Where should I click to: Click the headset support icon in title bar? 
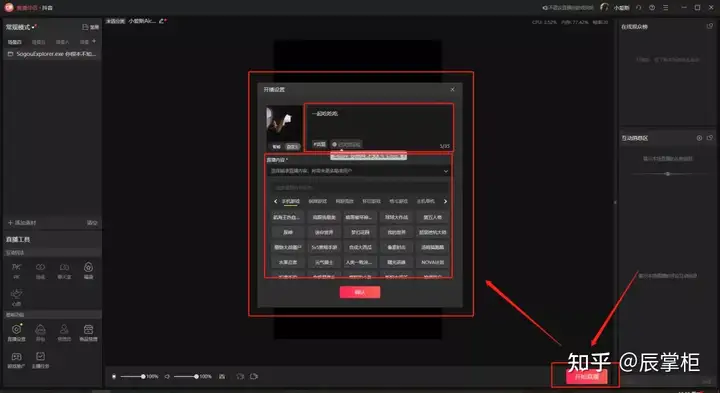pyautogui.click(x=604, y=7)
